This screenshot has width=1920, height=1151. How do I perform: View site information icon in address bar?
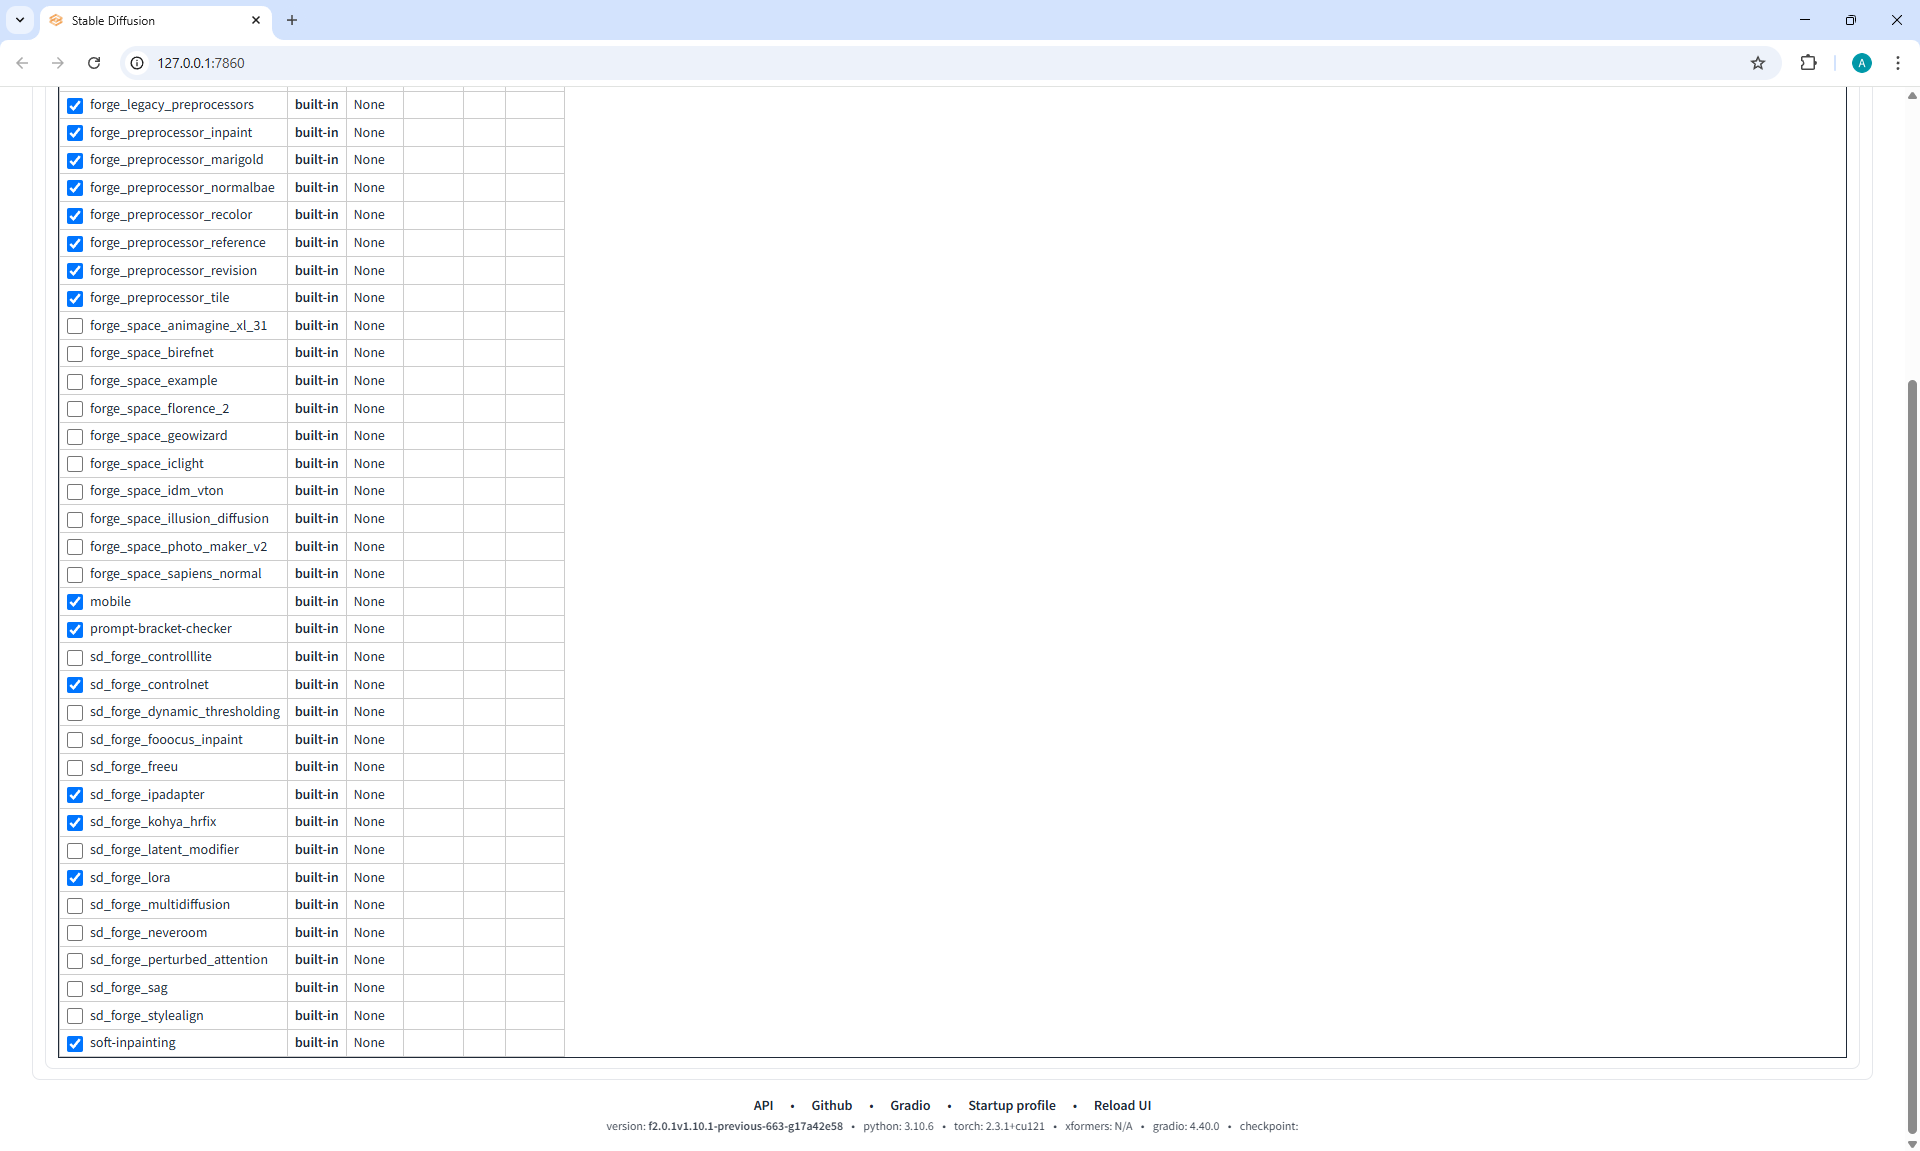pos(138,63)
